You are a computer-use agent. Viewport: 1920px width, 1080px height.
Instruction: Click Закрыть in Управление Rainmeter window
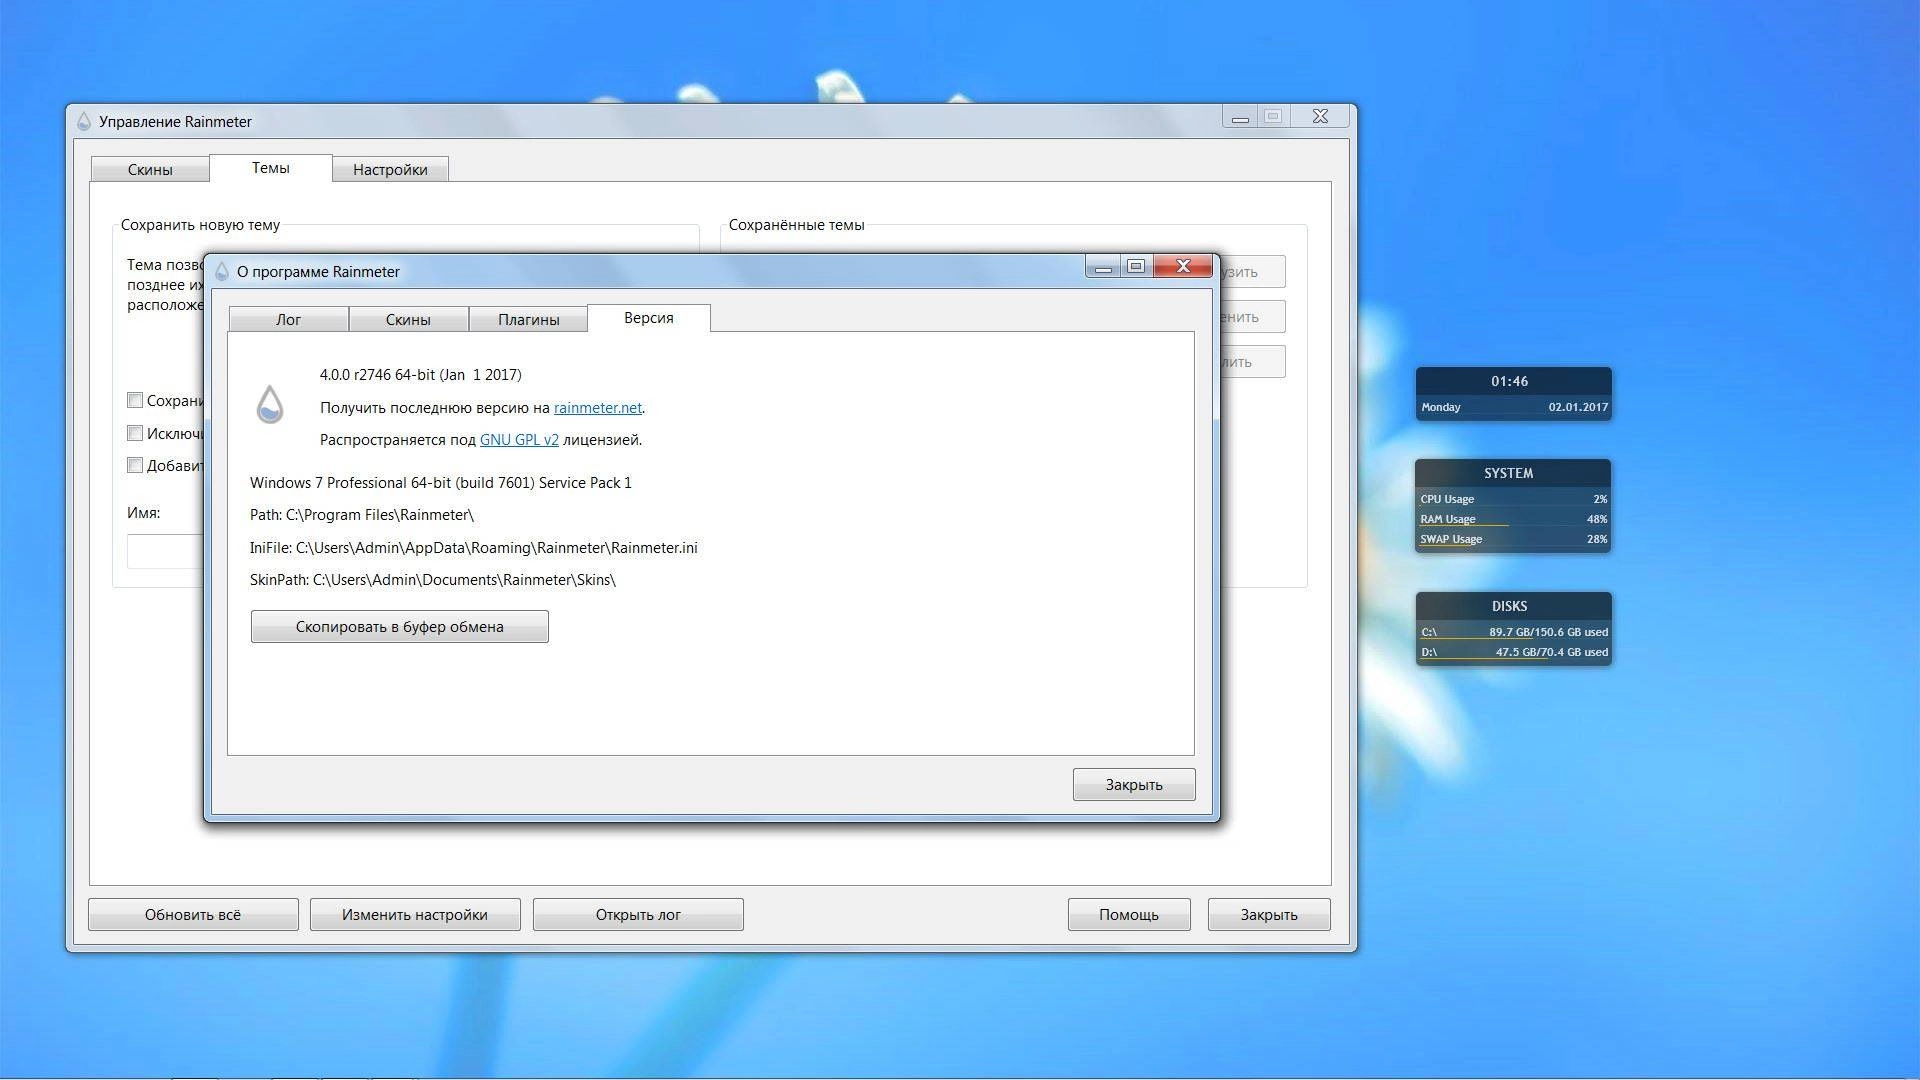[1269, 915]
